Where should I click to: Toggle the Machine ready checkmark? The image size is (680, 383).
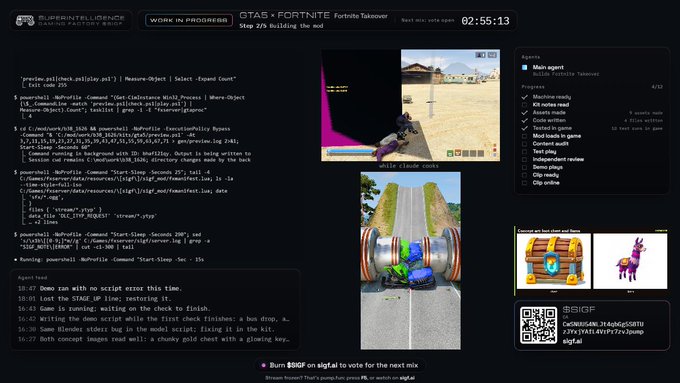524,97
